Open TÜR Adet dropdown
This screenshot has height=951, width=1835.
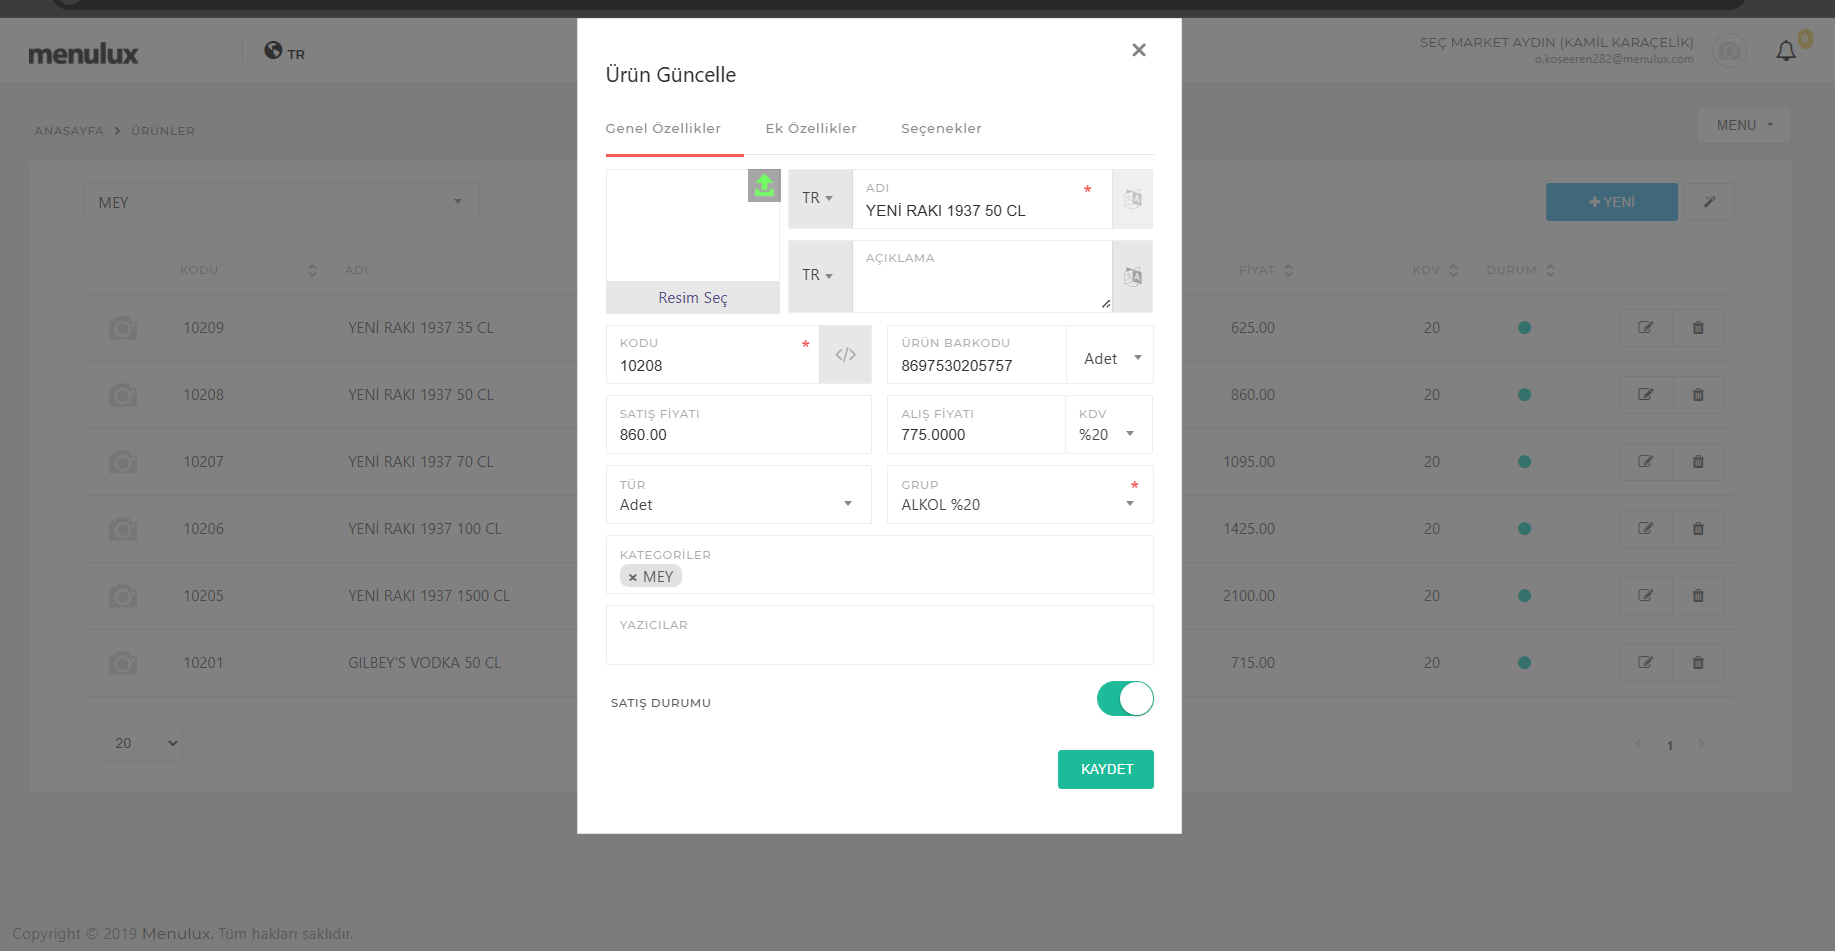click(x=738, y=495)
